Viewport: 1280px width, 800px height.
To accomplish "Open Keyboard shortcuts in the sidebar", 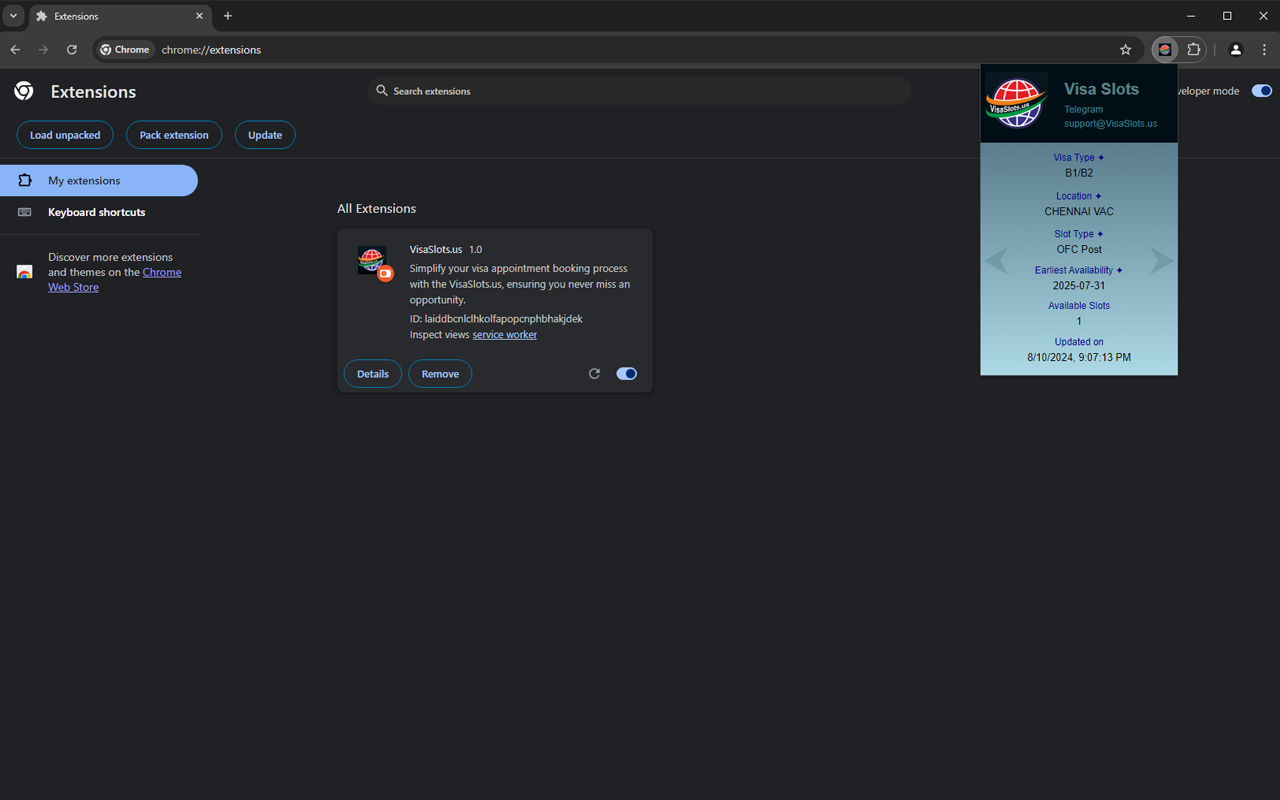I will click(99, 212).
